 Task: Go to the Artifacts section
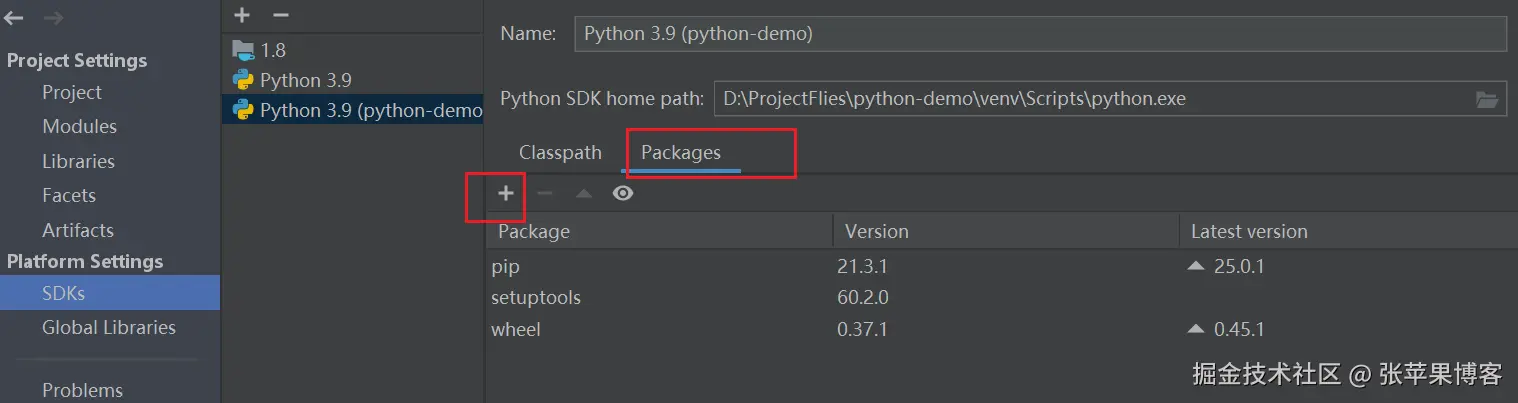(x=77, y=230)
